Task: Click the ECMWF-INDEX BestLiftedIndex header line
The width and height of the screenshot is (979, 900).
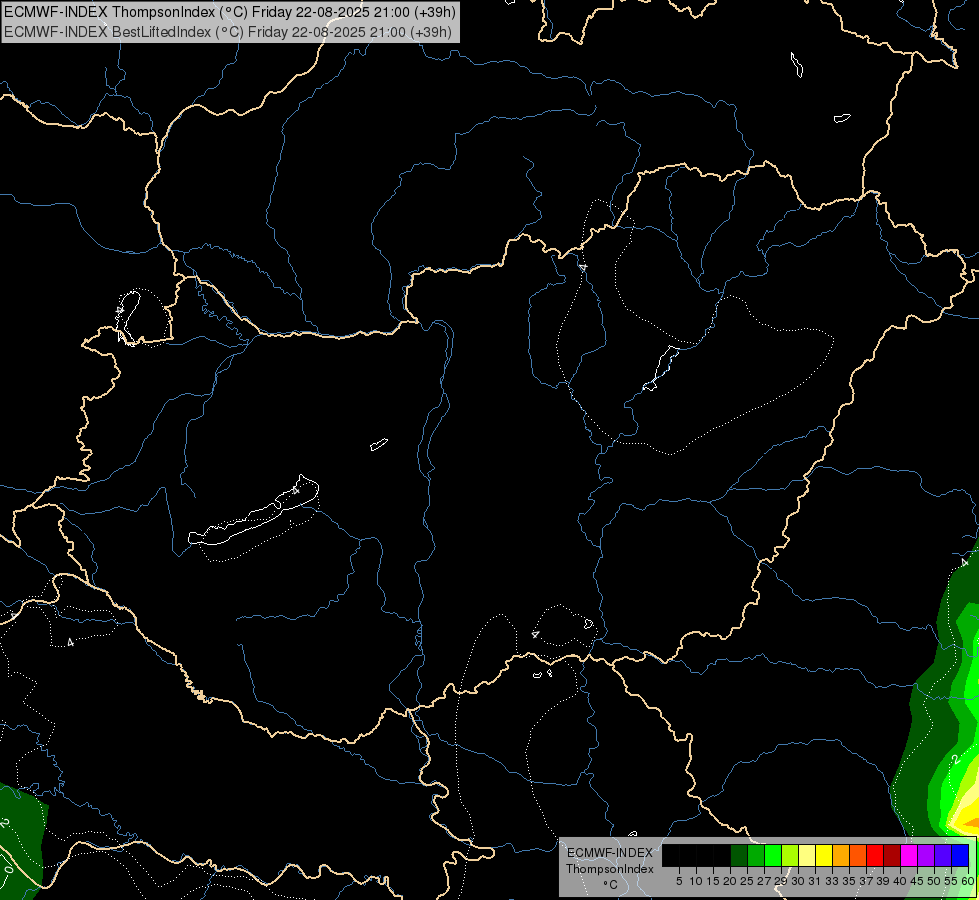Action: [228, 32]
